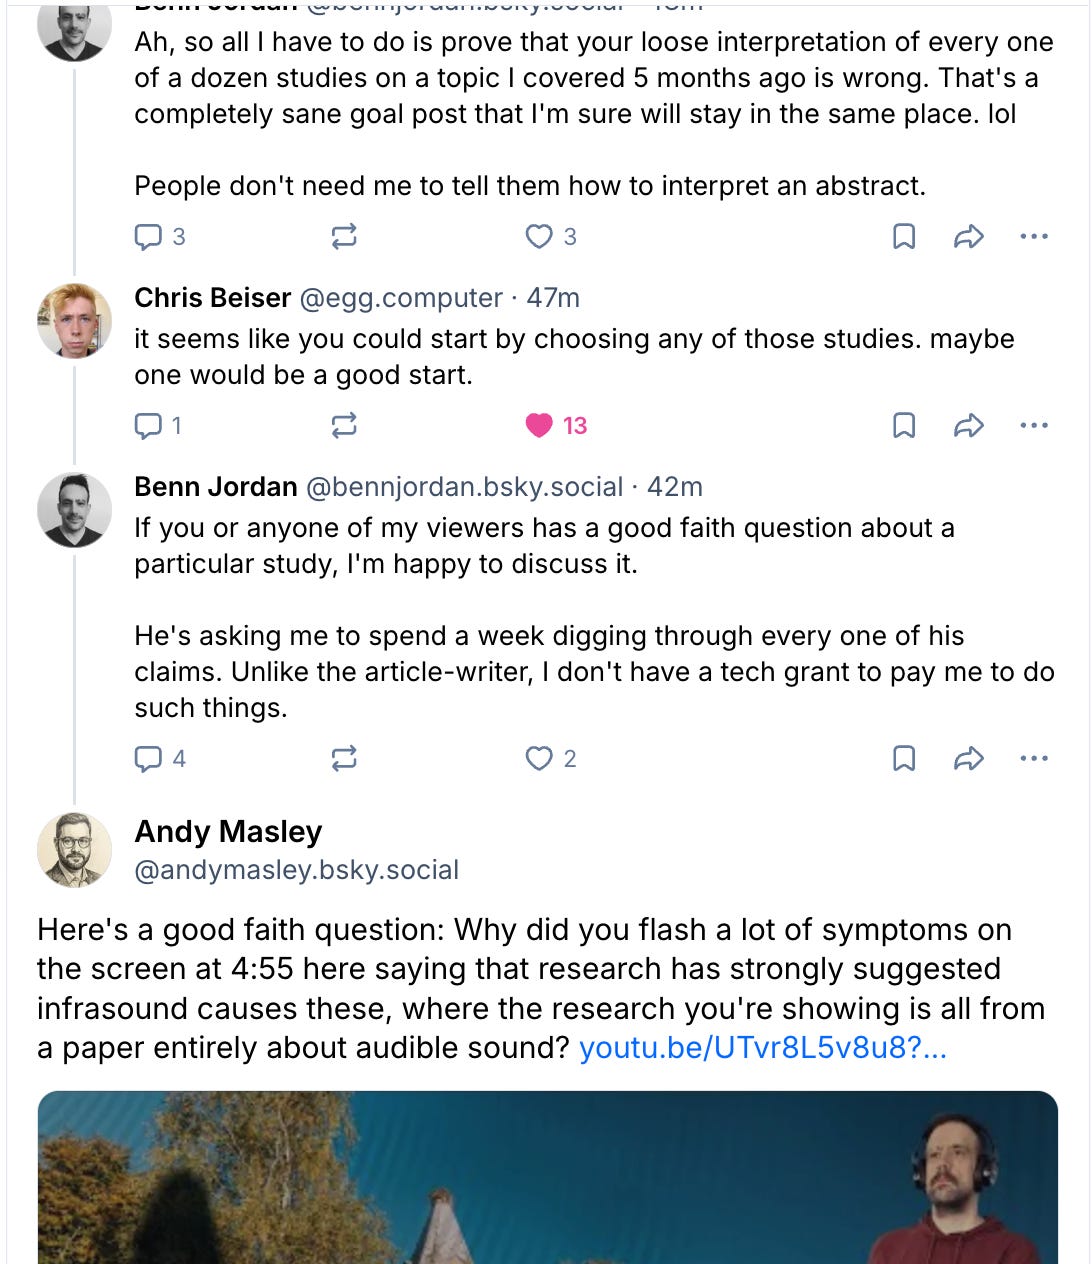
Task: Share Chris Beiser's post
Action: tap(968, 426)
